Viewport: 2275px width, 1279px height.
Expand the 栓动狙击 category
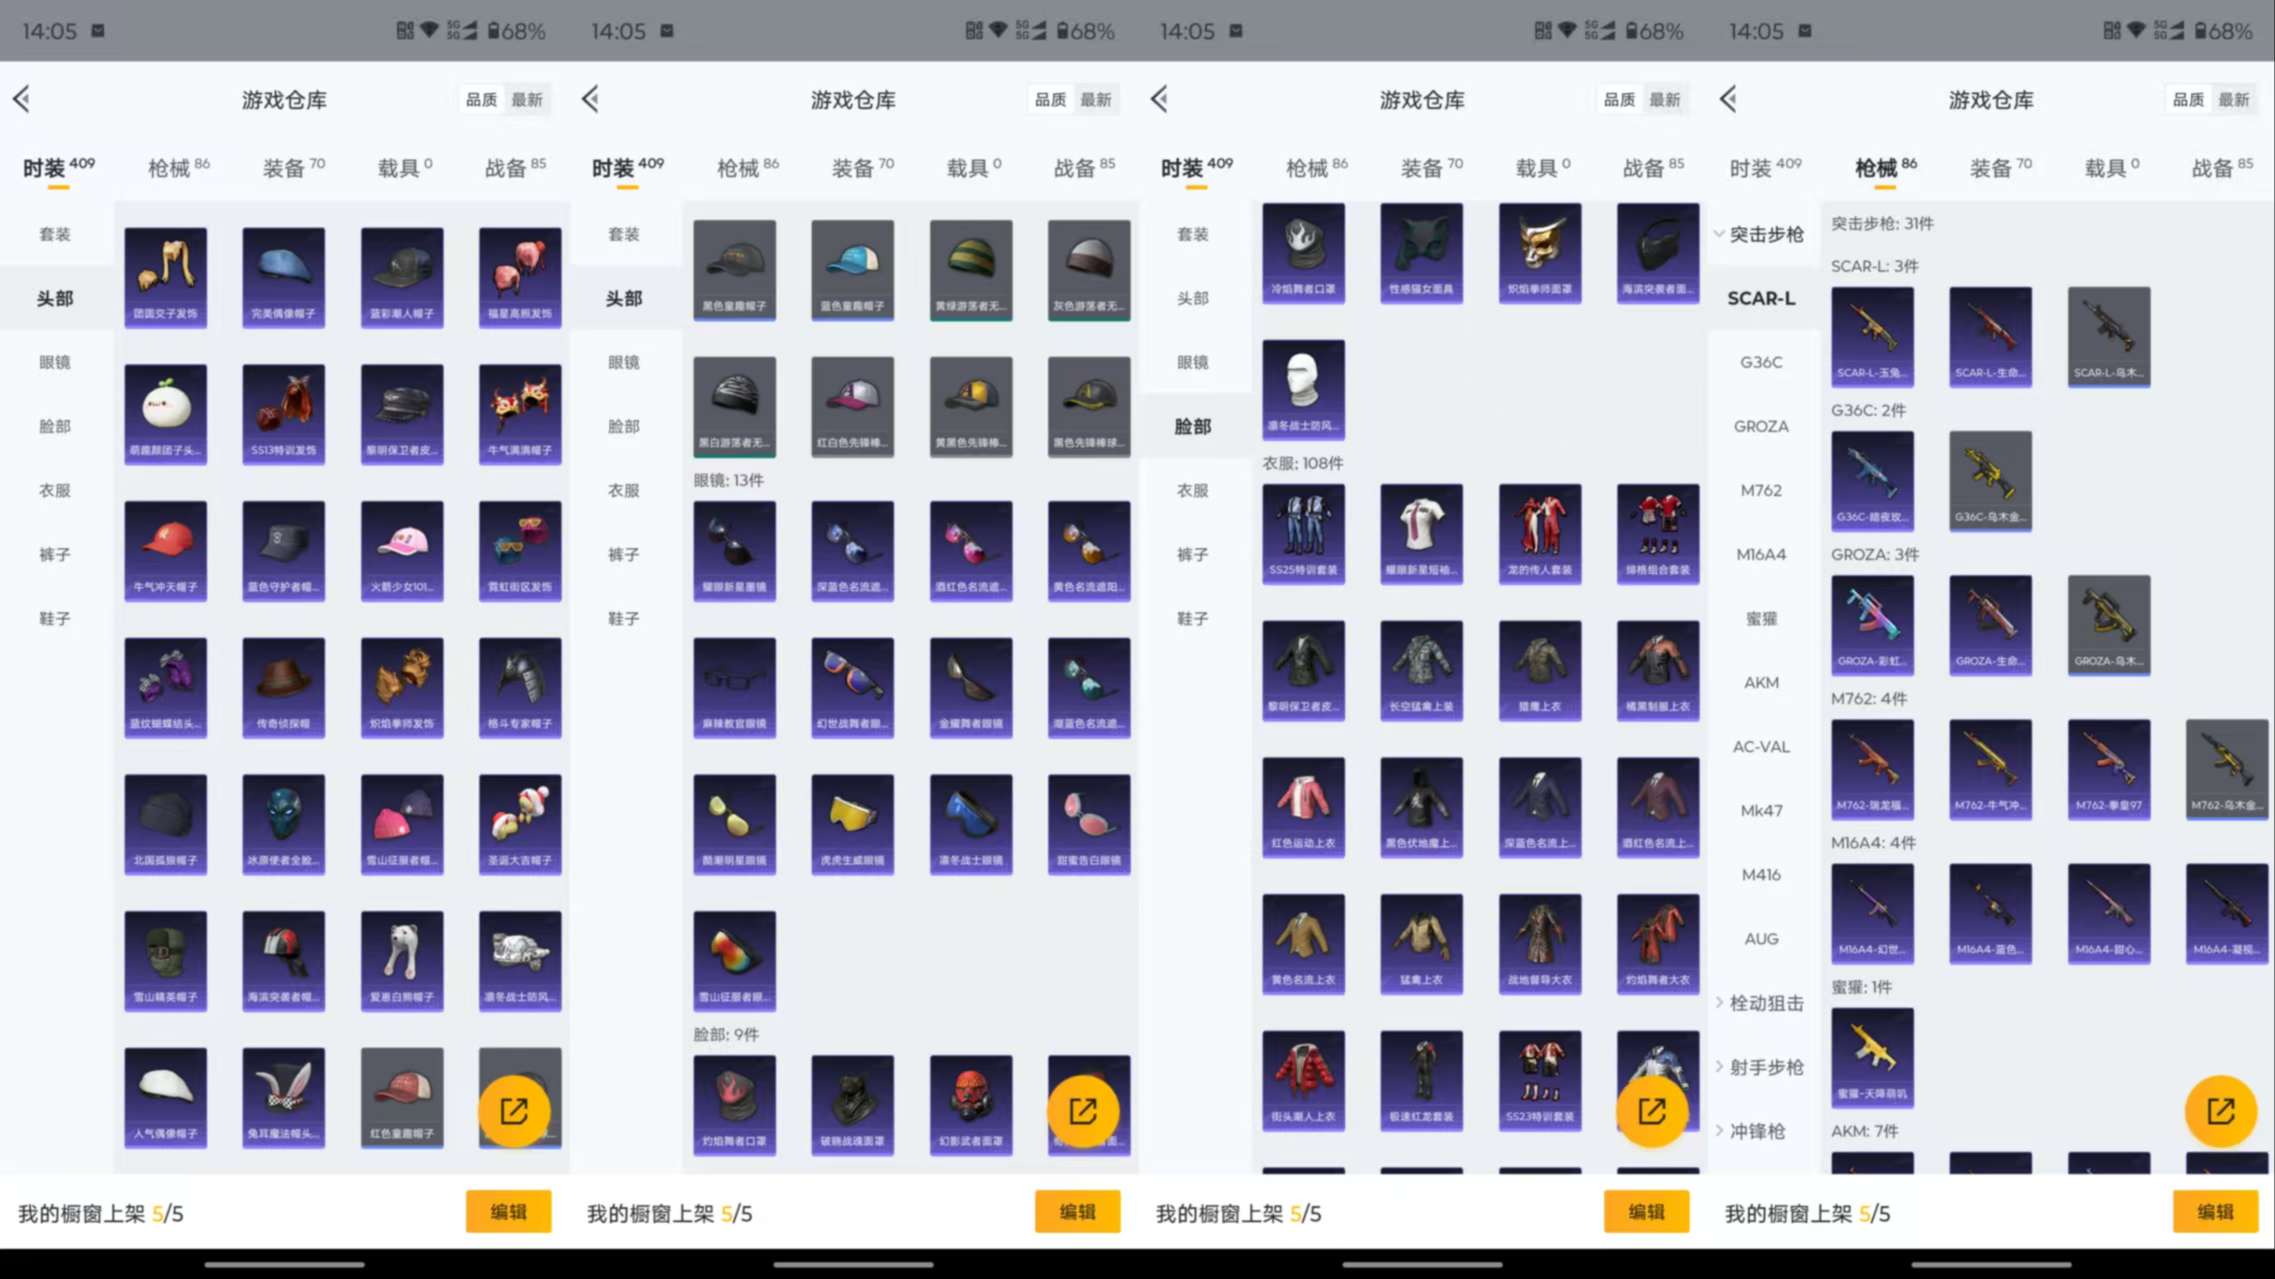click(x=1762, y=1003)
